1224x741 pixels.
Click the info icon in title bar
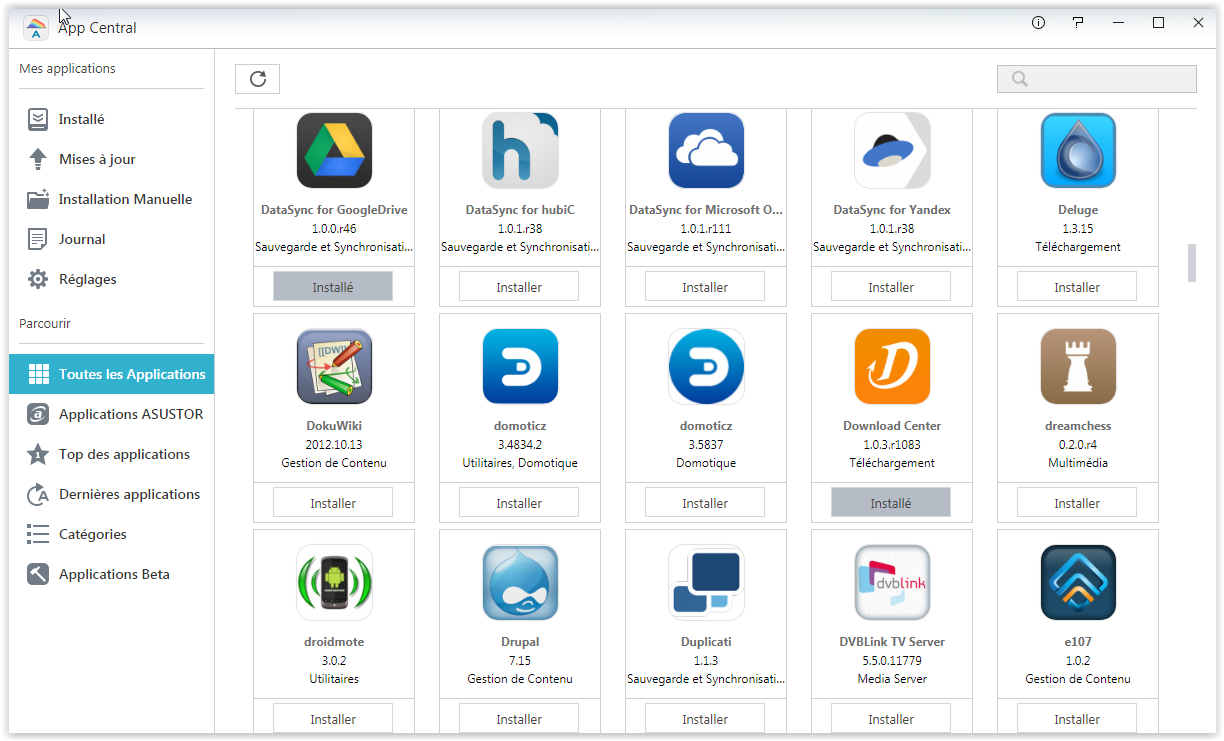(1038, 23)
